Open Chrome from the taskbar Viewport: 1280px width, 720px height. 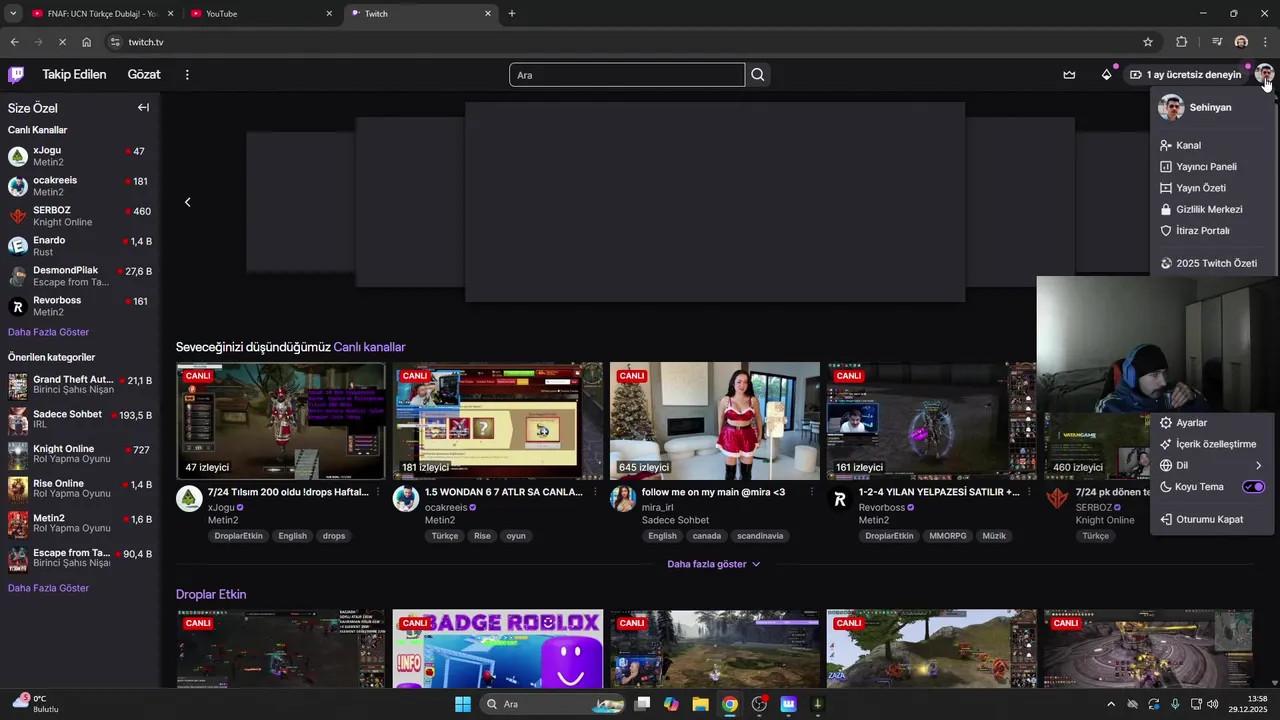coord(730,704)
